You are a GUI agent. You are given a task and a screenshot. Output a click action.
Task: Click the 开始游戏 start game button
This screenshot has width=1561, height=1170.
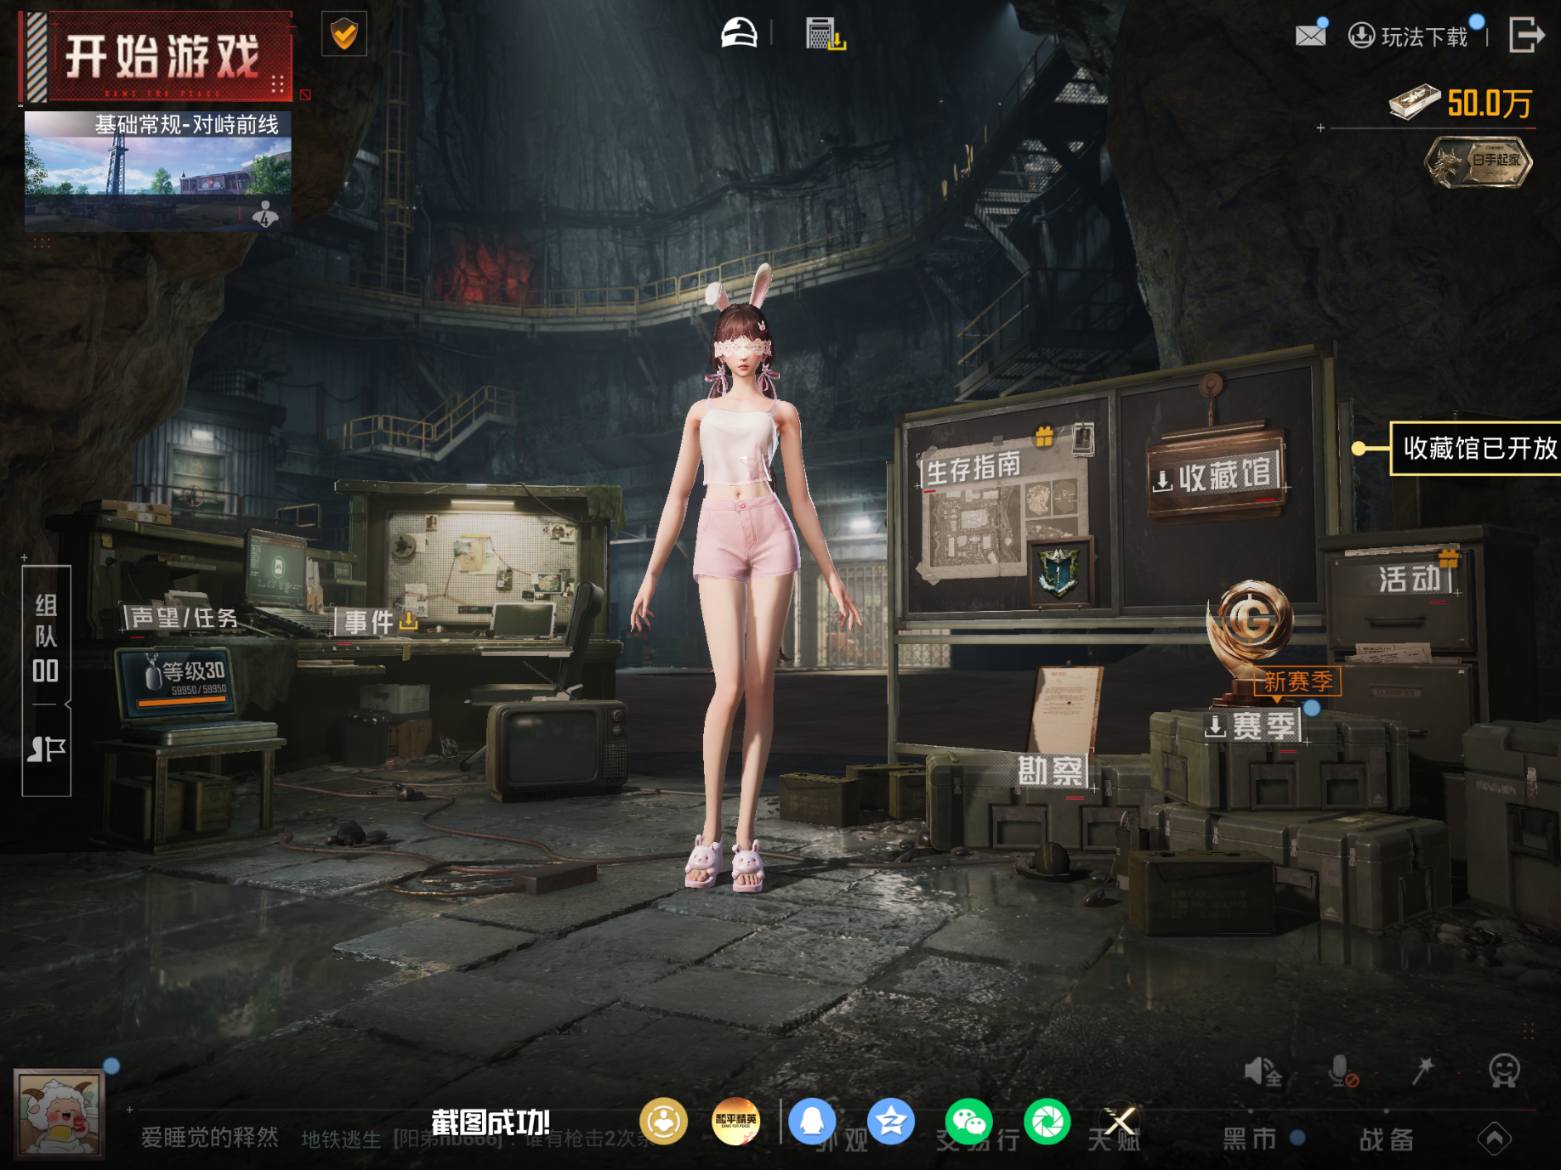click(x=156, y=57)
